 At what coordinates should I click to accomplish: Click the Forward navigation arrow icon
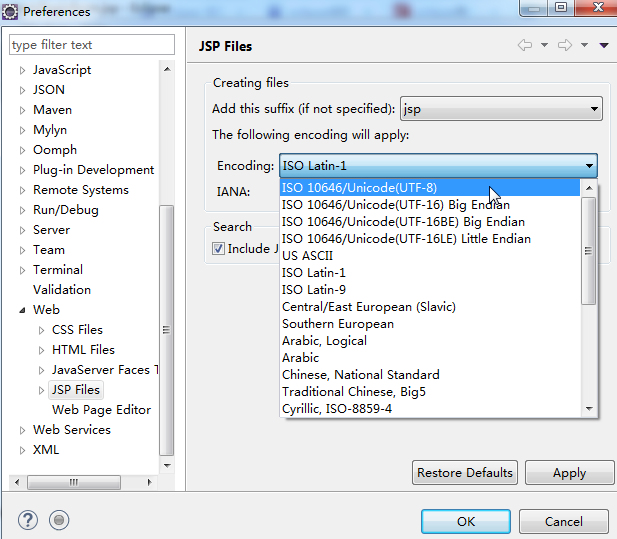pos(565,45)
